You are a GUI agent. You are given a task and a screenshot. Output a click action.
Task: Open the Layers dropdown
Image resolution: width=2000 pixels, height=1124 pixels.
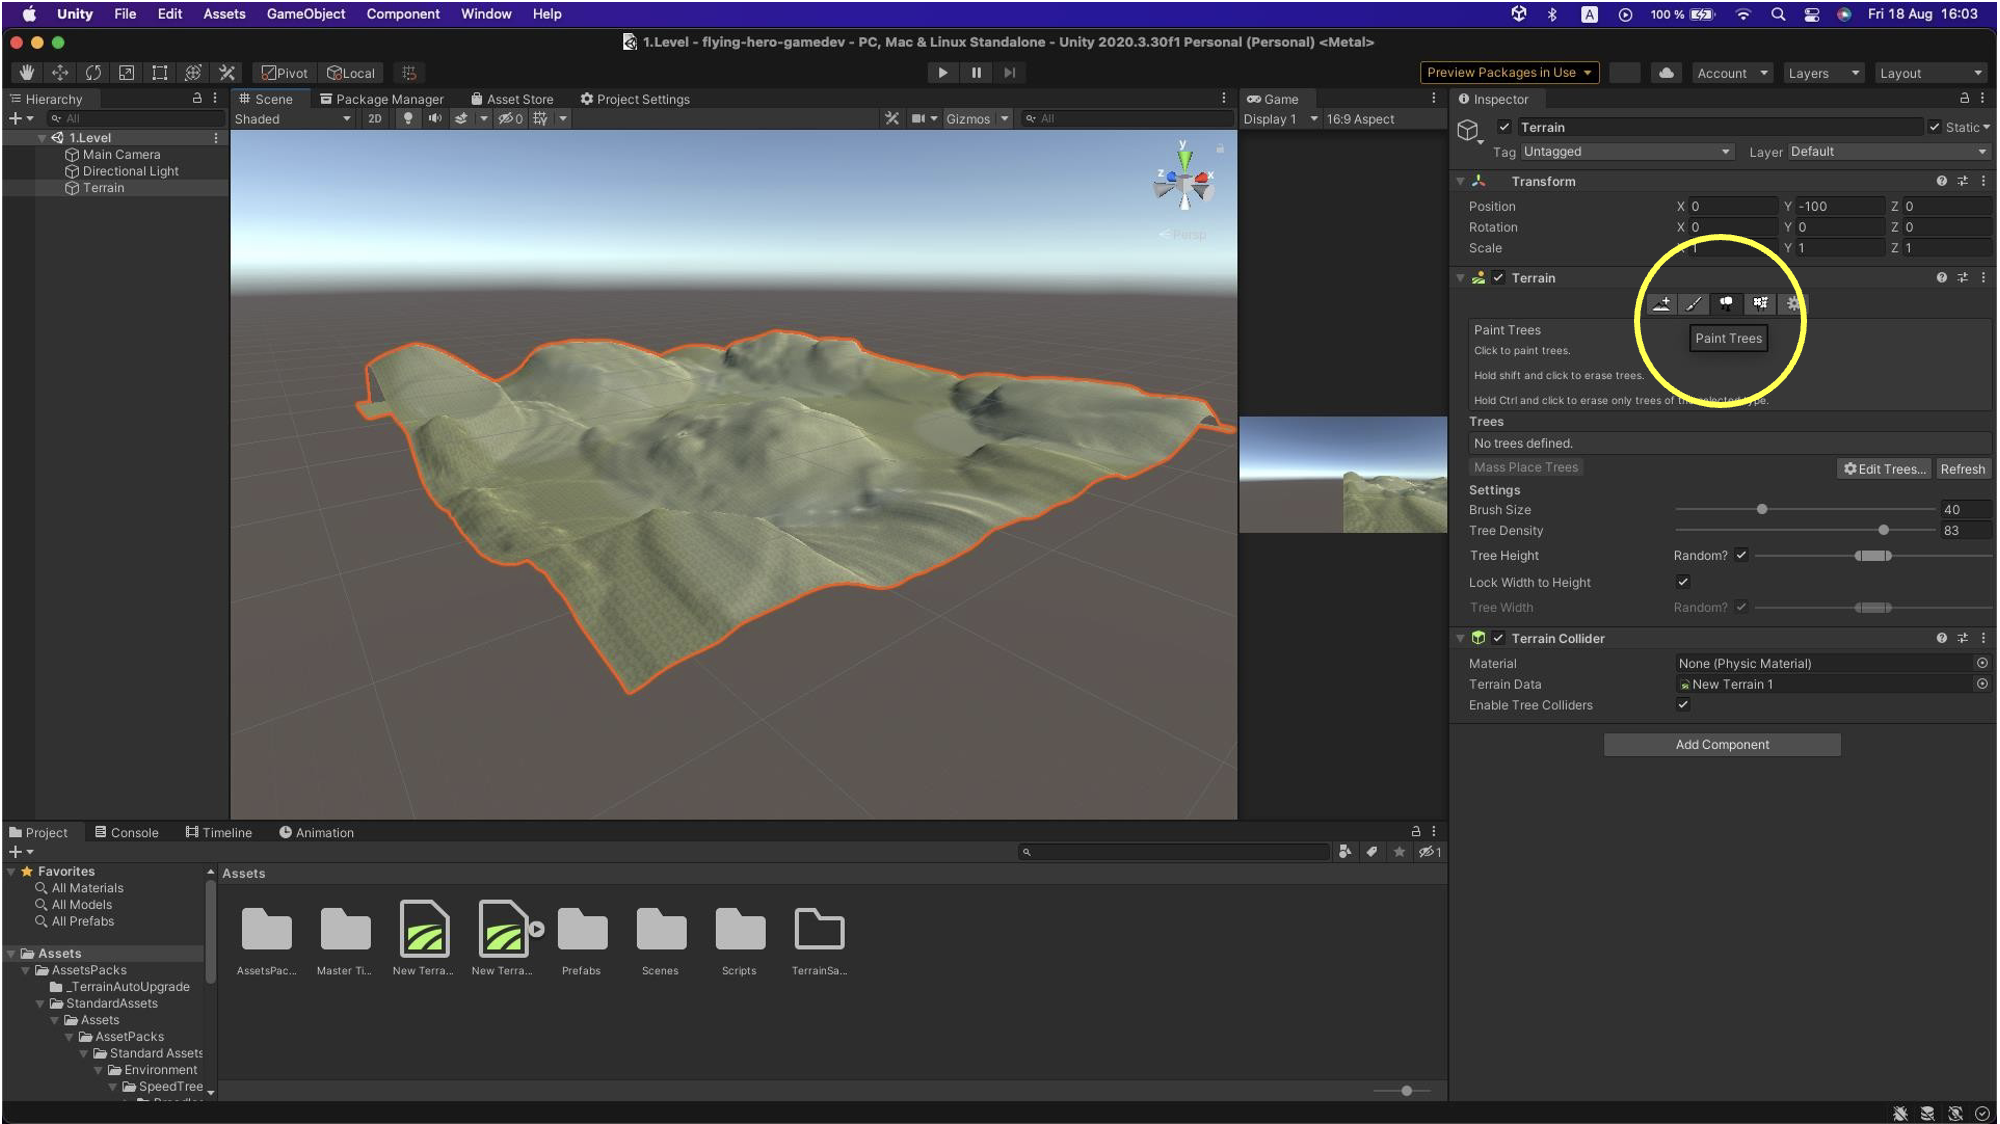1824,73
